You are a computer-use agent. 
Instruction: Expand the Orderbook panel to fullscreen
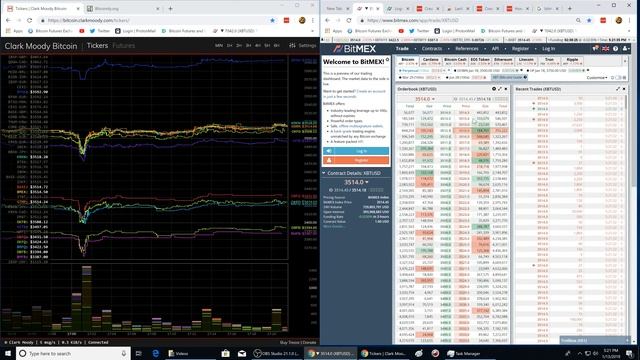coord(500,89)
